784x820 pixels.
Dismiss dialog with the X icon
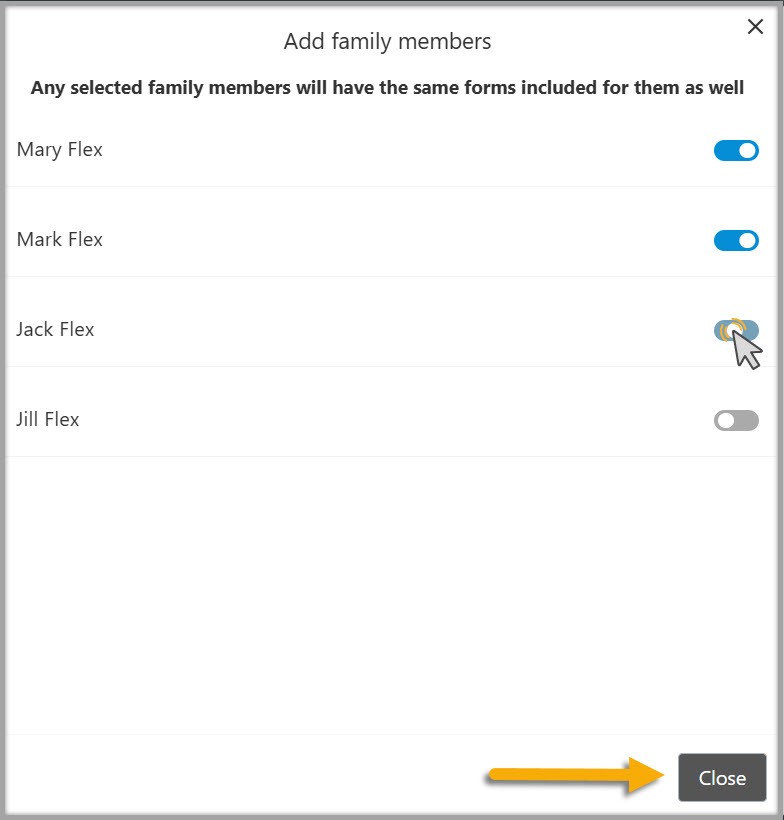(x=755, y=27)
